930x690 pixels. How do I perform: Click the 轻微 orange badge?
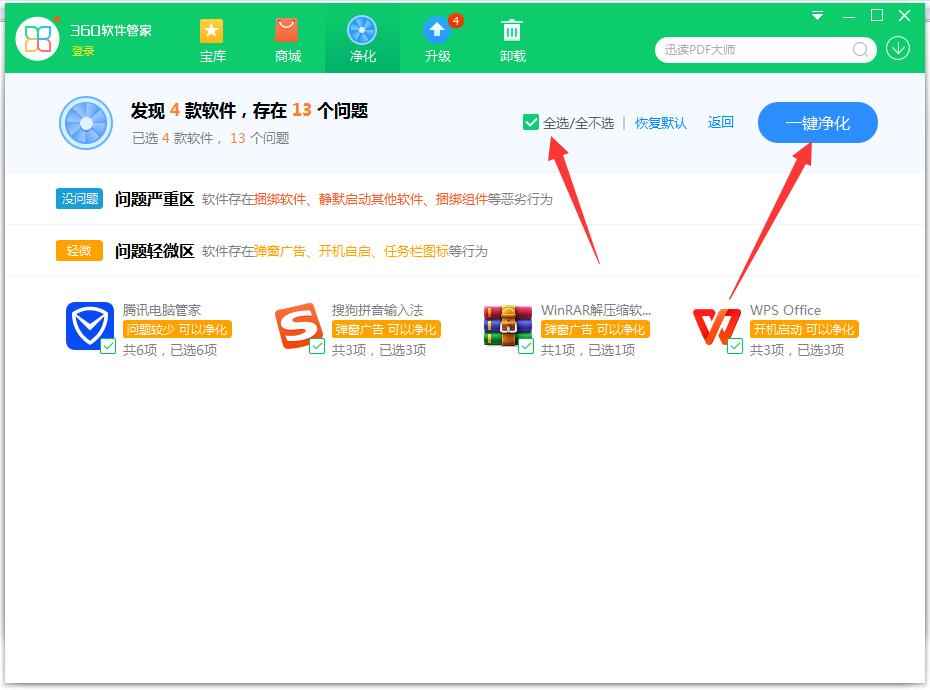[x=79, y=250]
